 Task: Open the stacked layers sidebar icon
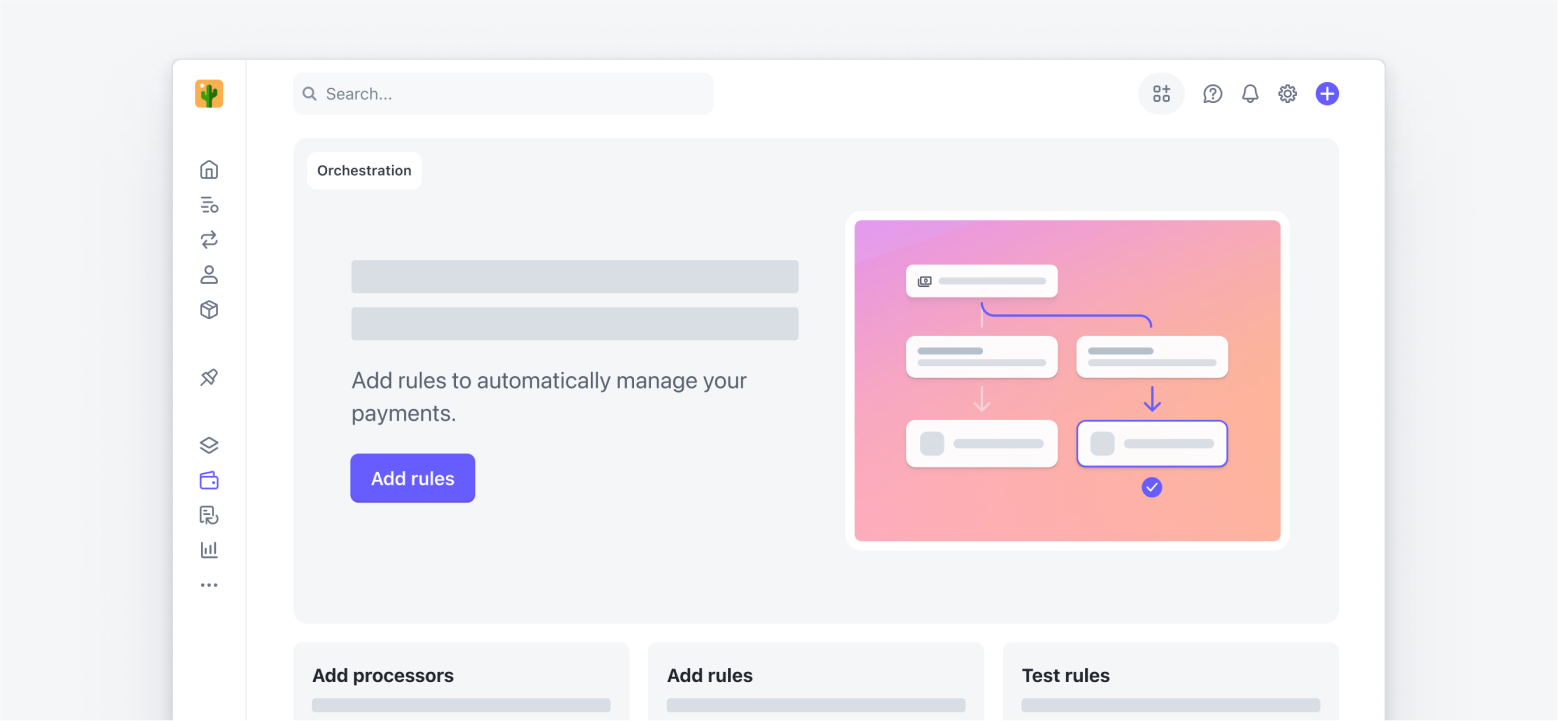pos(209,445)
